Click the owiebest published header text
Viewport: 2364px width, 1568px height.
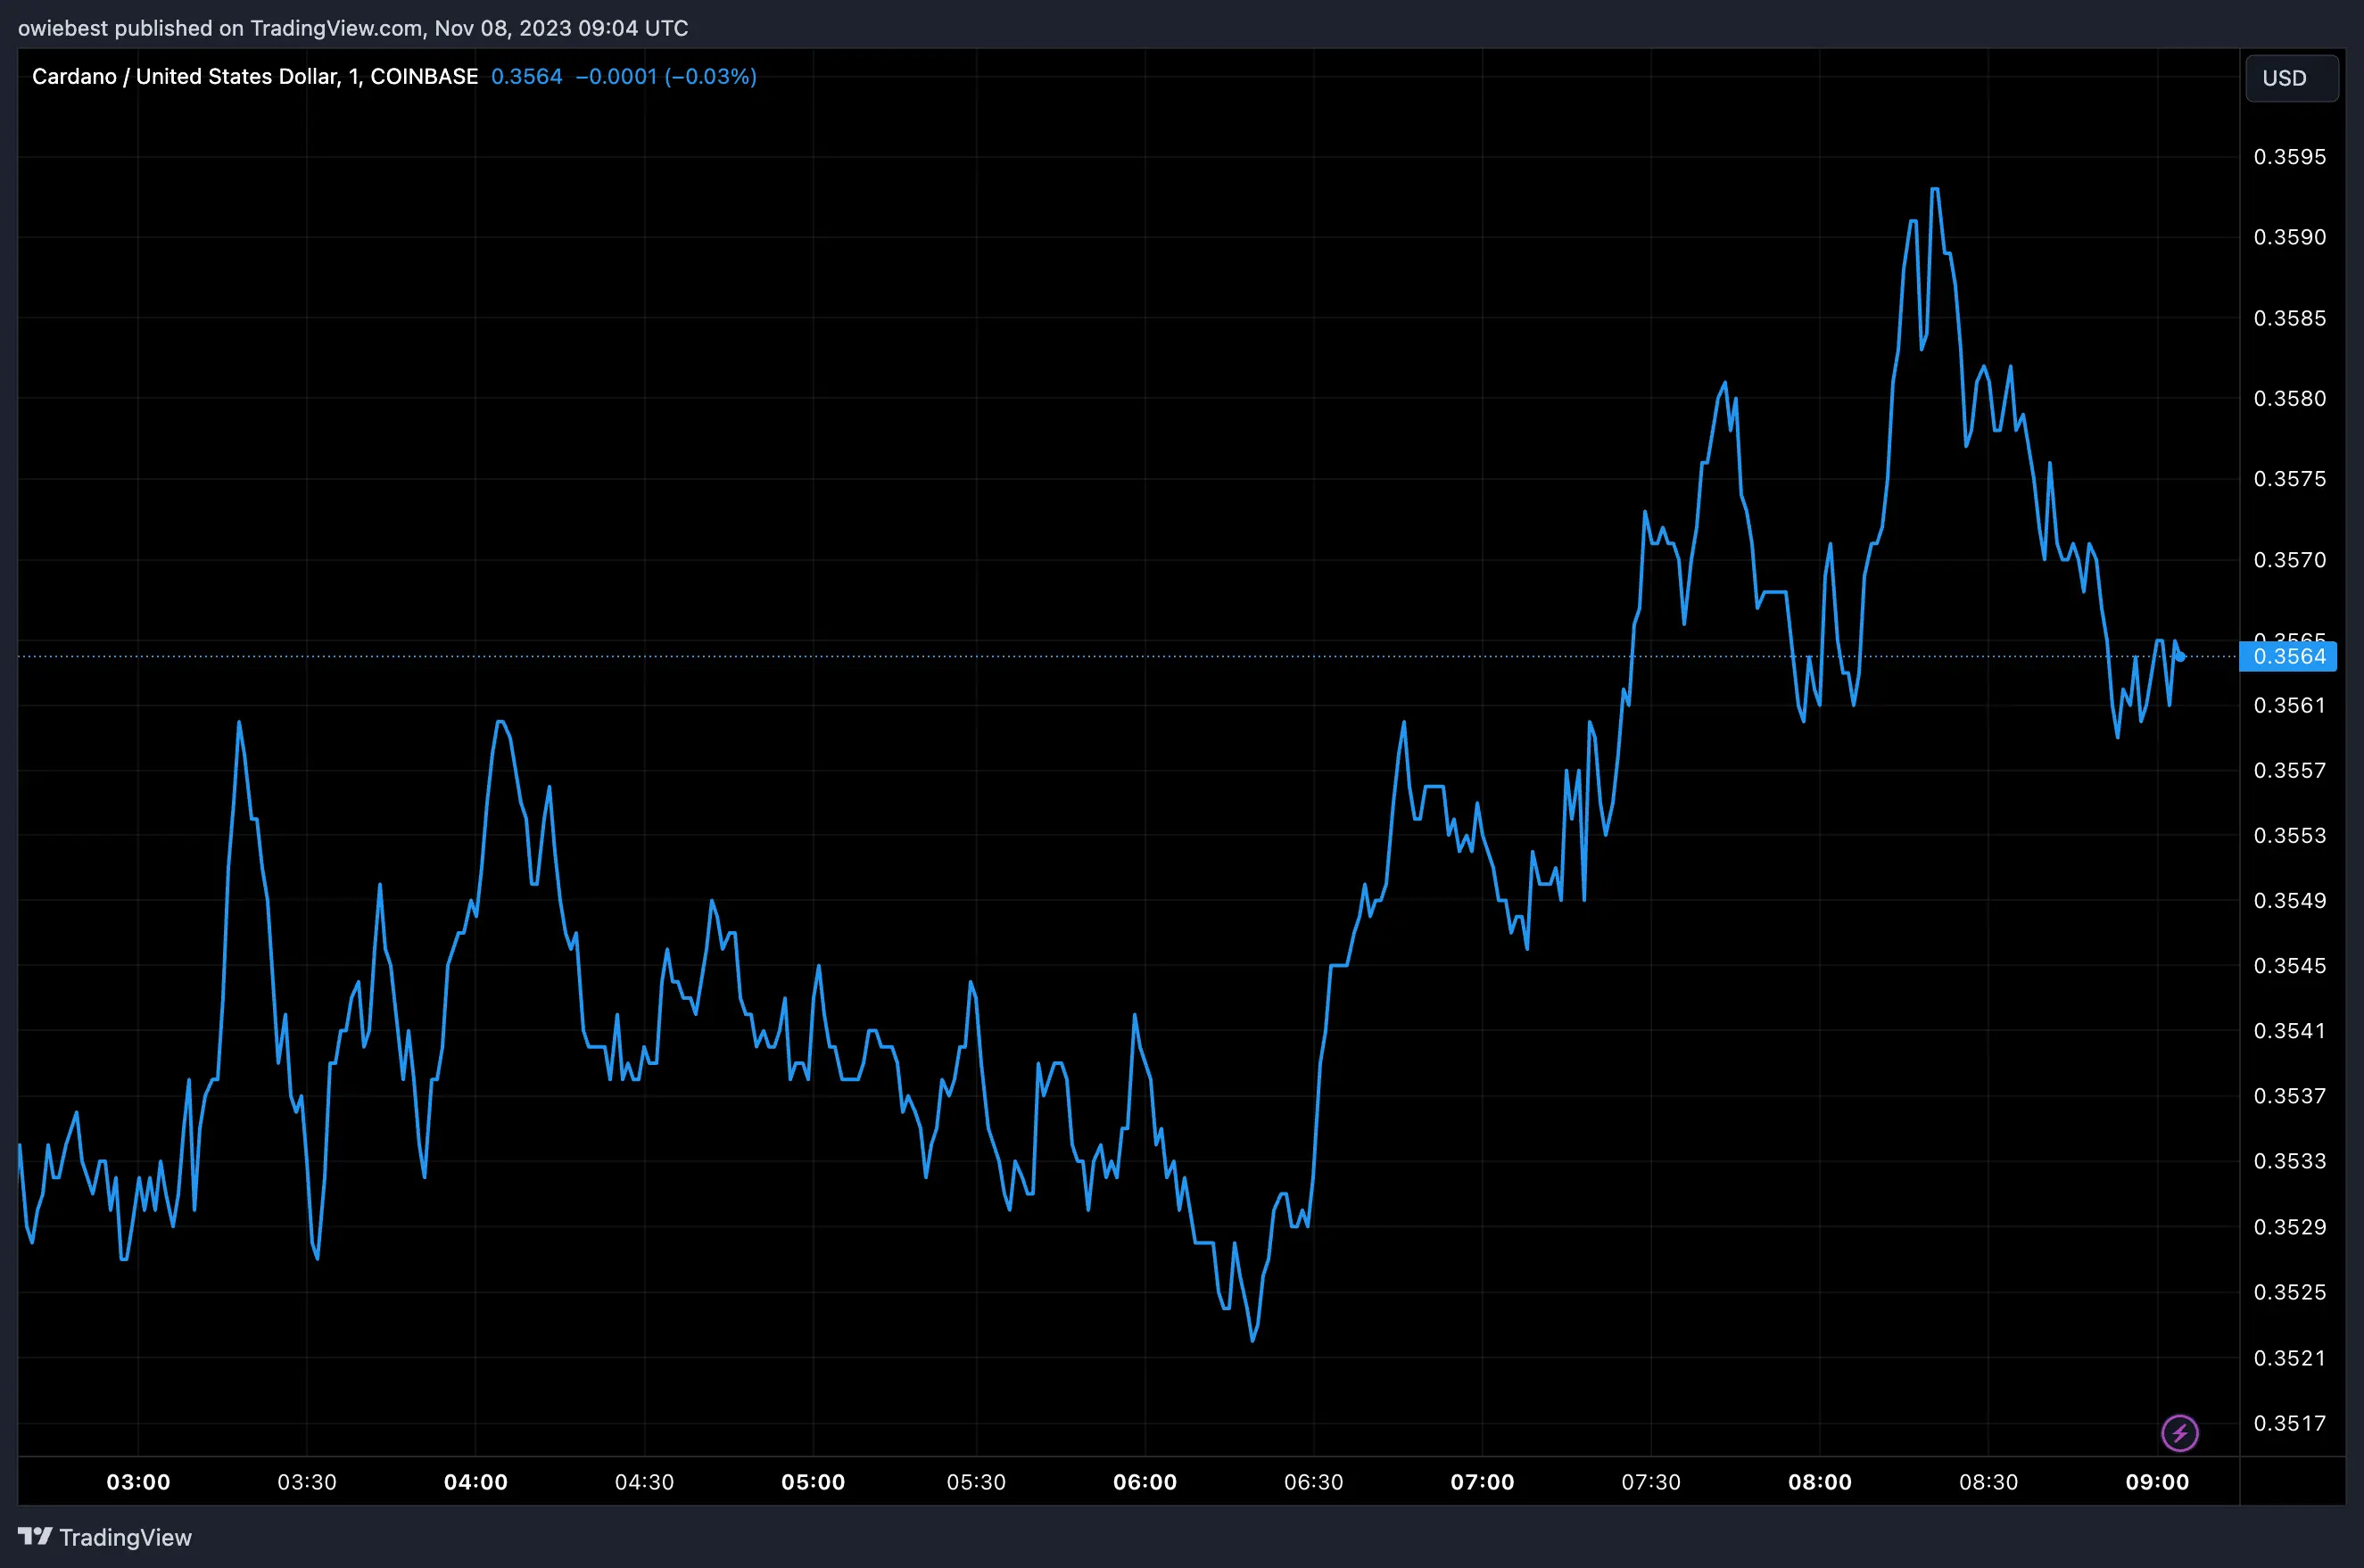[353, 28]
